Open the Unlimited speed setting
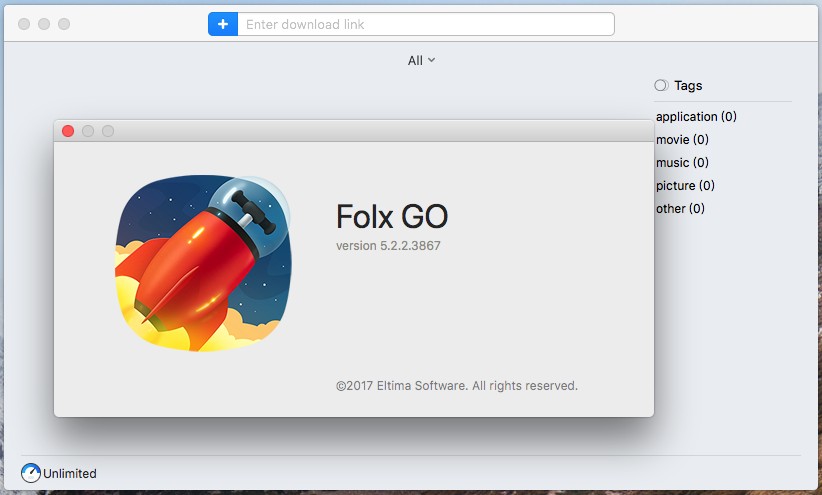822x495 pixels. (x=70, y=474)
